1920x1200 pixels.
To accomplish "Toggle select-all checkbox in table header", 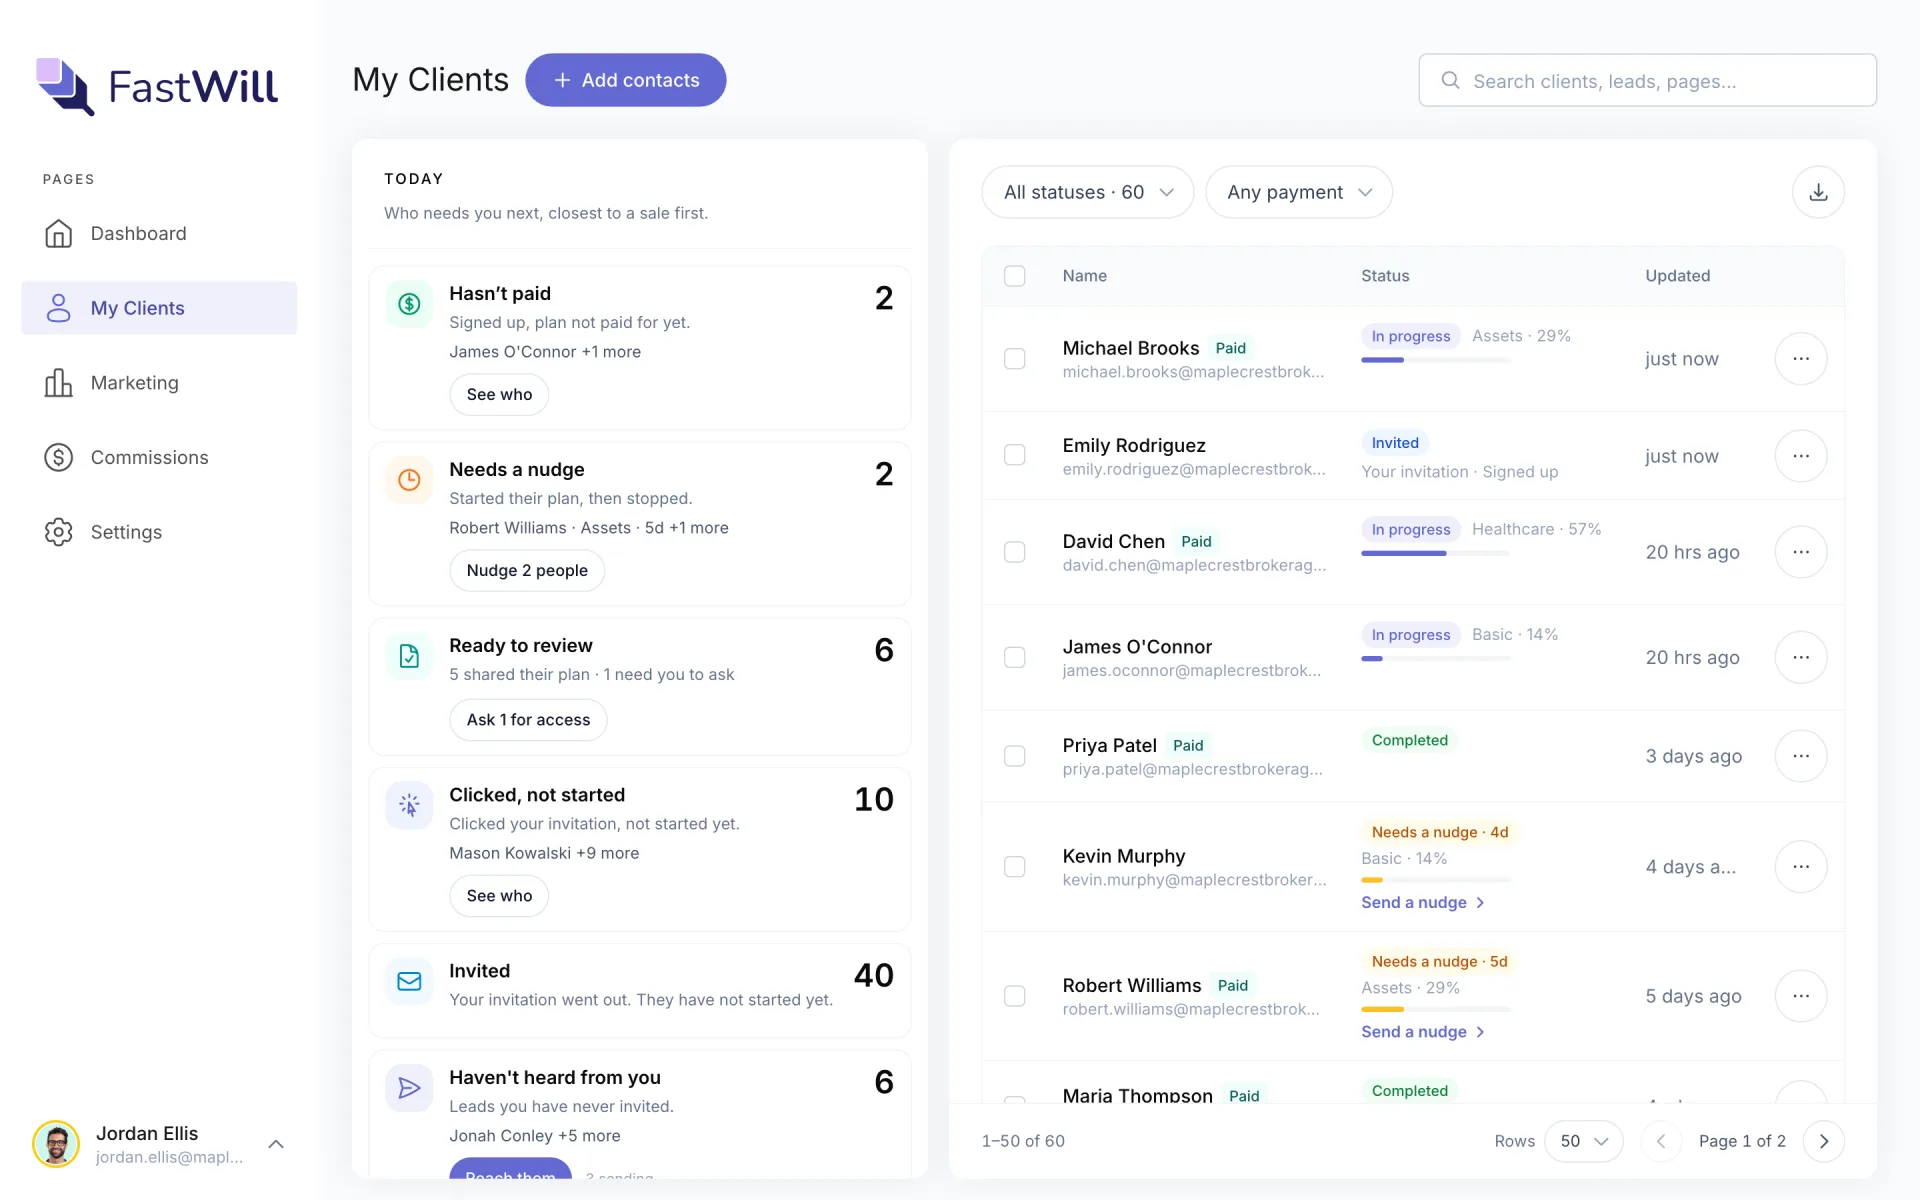I will pos(1015,276).
